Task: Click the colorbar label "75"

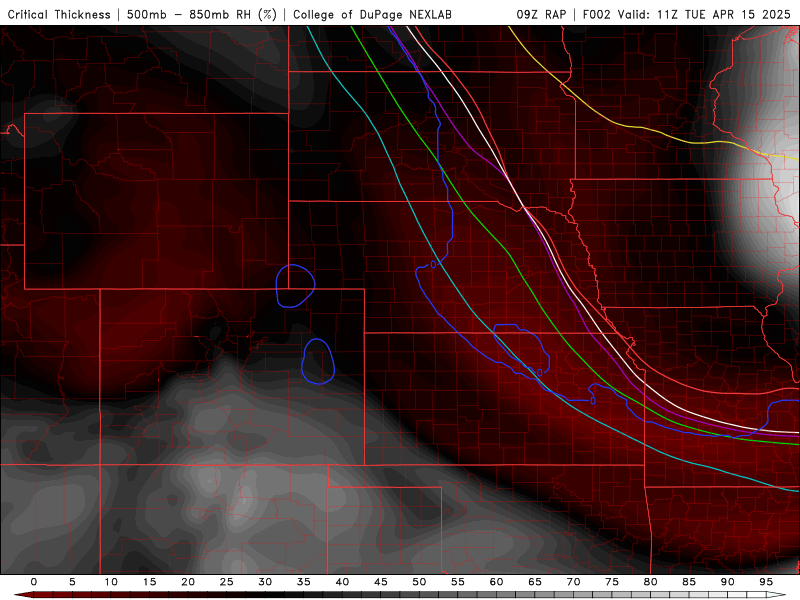Action: pos(612,582)
